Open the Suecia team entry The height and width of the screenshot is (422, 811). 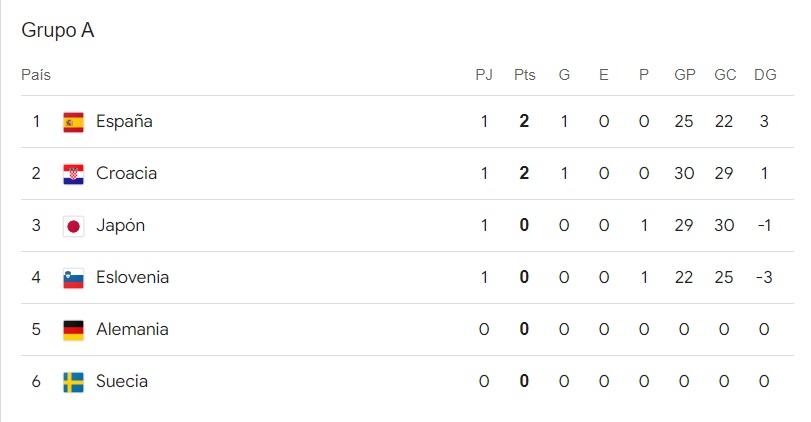pyautogui.click(x=122, y=382)
